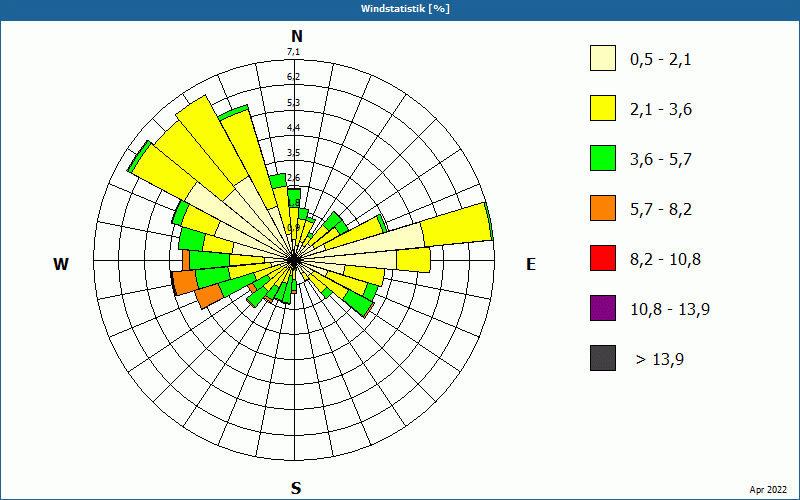Image resolution: width=800 pixels, height=500 pixels.
Task: Click the S compass direction label
Action: 296,488
